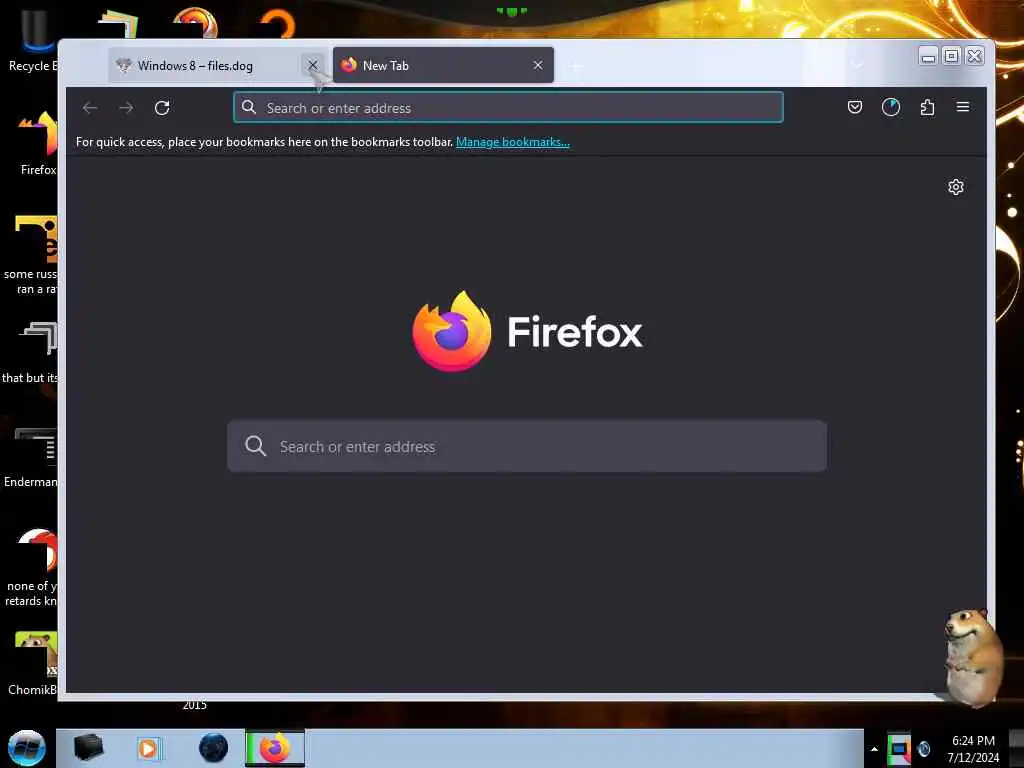Reload the page with the refresh icon

click(x=162, y=108)
